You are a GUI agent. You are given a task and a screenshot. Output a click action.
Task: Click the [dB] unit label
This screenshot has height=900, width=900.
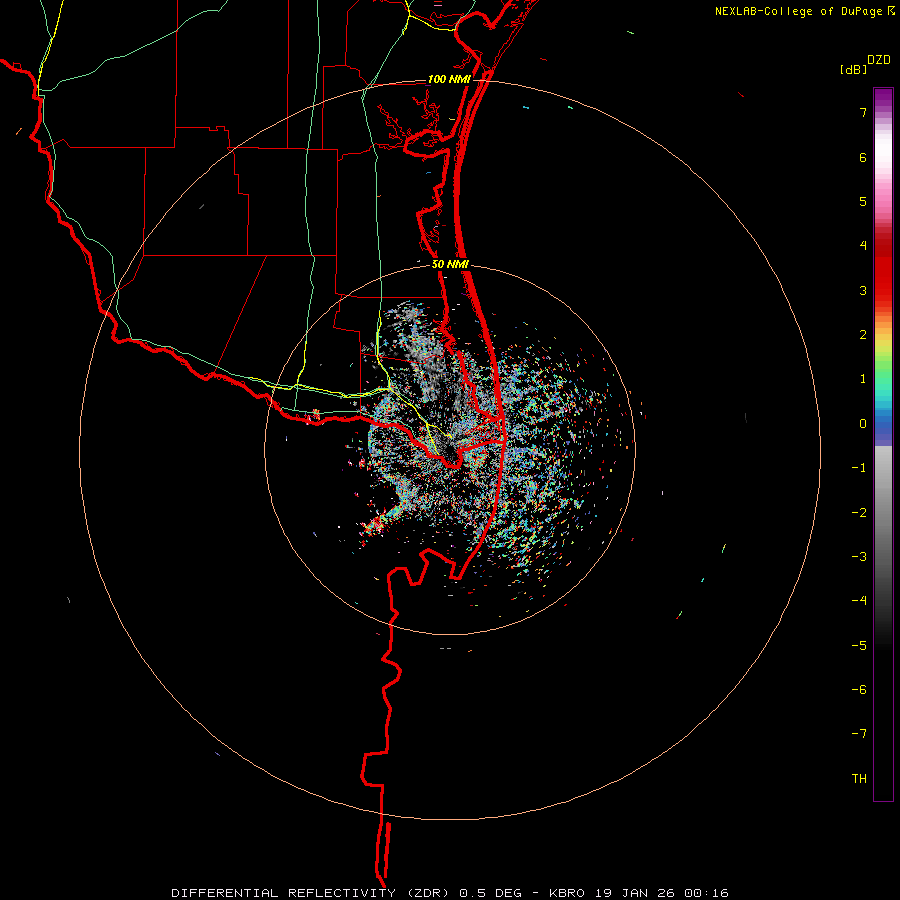tap(853, 70)
